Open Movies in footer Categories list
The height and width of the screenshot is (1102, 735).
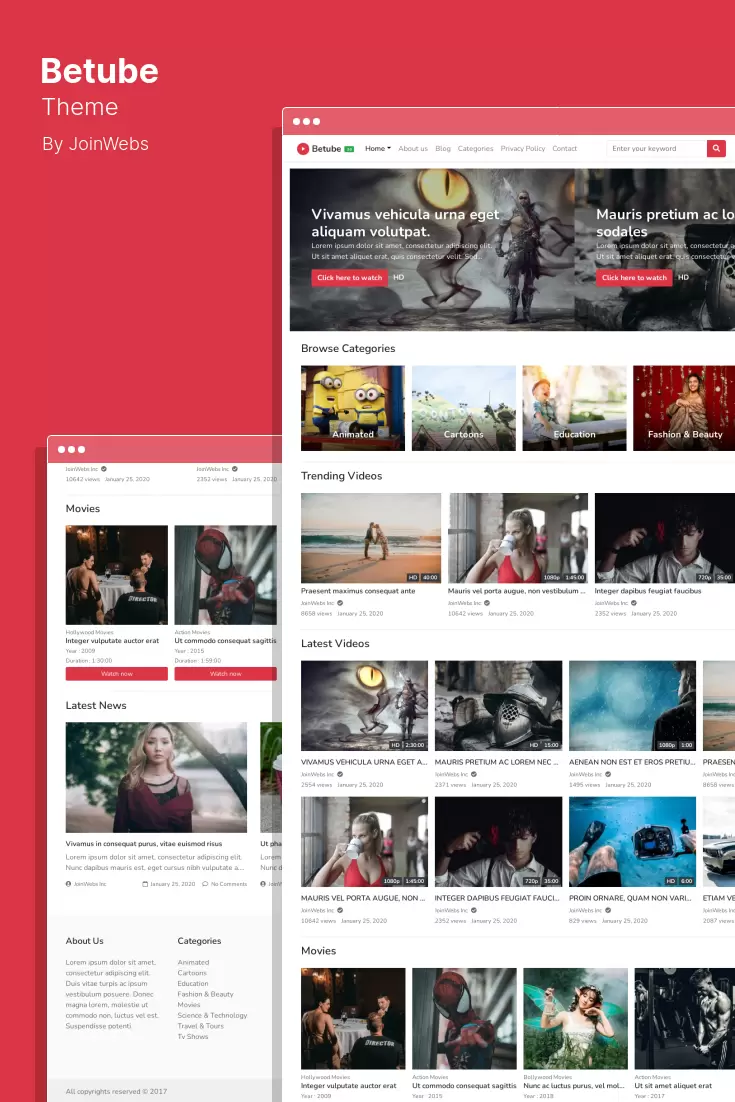pyautogui.click(x=189, y=1005)
